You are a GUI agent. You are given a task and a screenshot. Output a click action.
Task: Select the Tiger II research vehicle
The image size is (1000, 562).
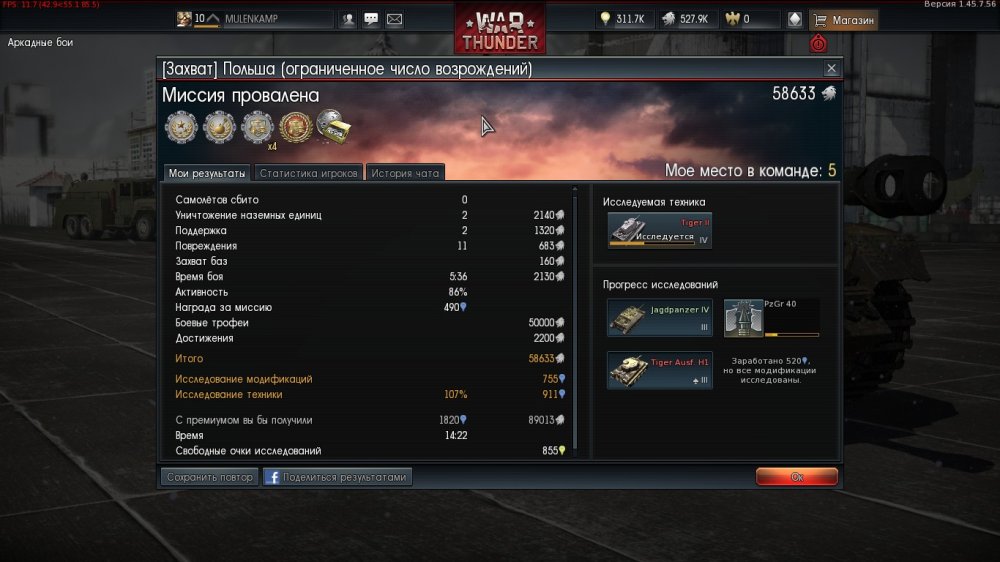point(659,230)
